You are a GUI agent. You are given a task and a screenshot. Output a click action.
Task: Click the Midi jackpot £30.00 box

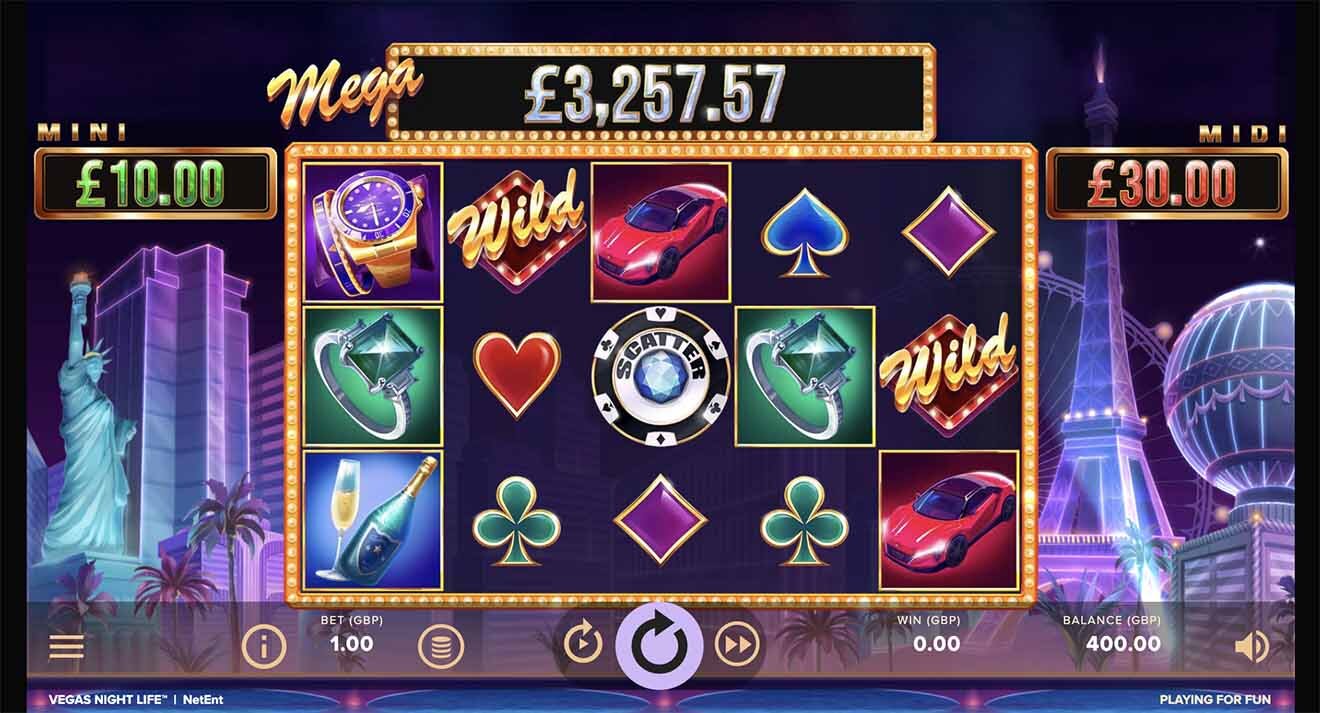click(x=1166, y=183)
